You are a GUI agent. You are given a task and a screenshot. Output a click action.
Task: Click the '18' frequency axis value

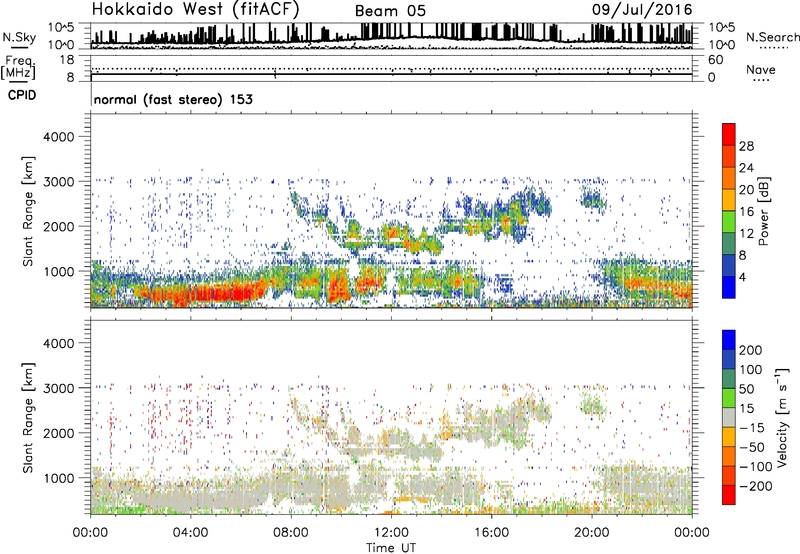(x=67, y=60)
